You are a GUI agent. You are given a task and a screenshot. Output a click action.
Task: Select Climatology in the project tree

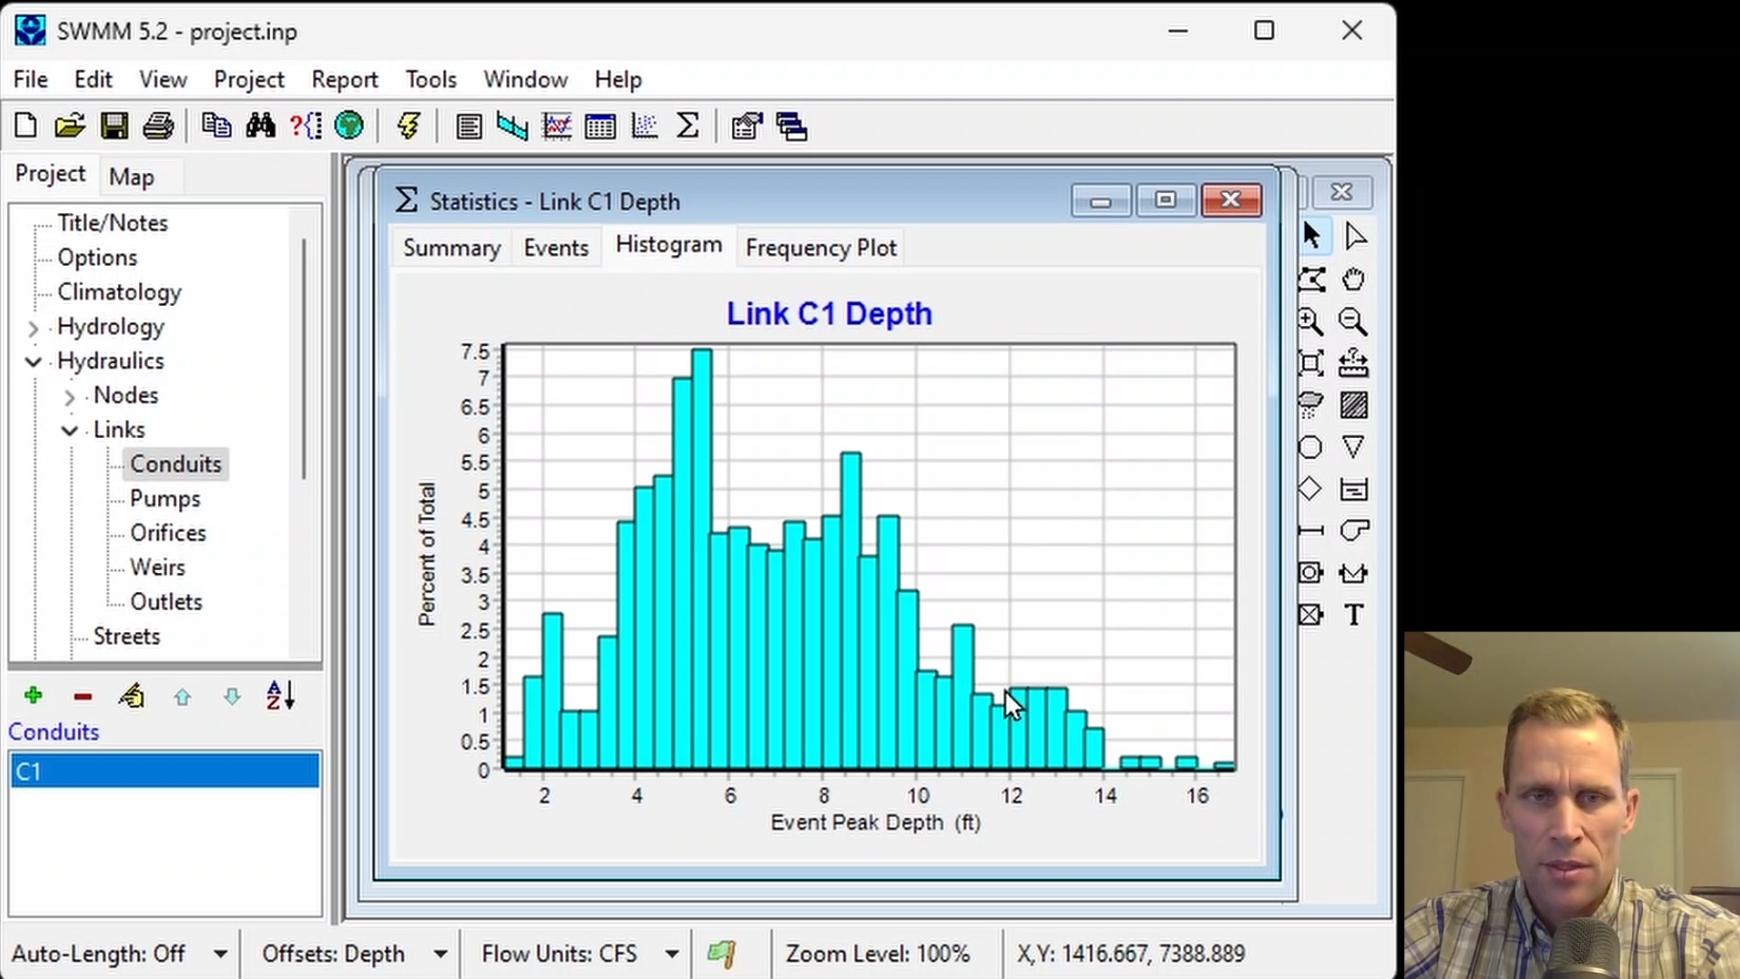(119, 292)
